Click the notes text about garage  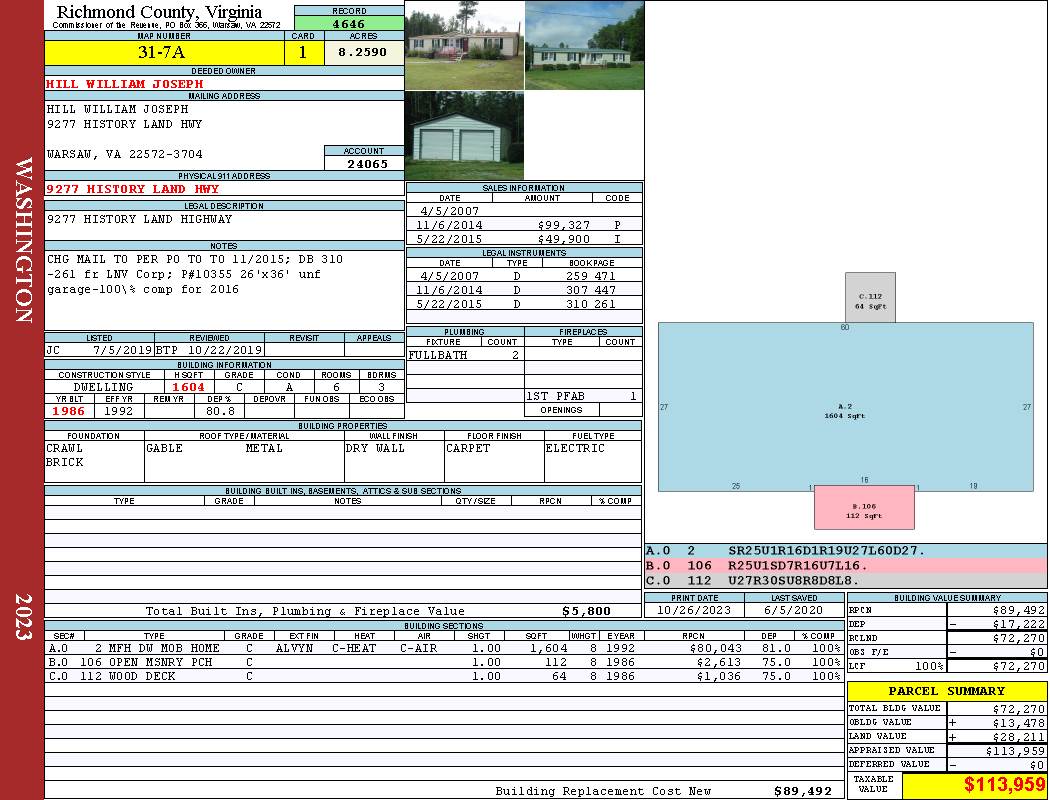coord(194,274)
